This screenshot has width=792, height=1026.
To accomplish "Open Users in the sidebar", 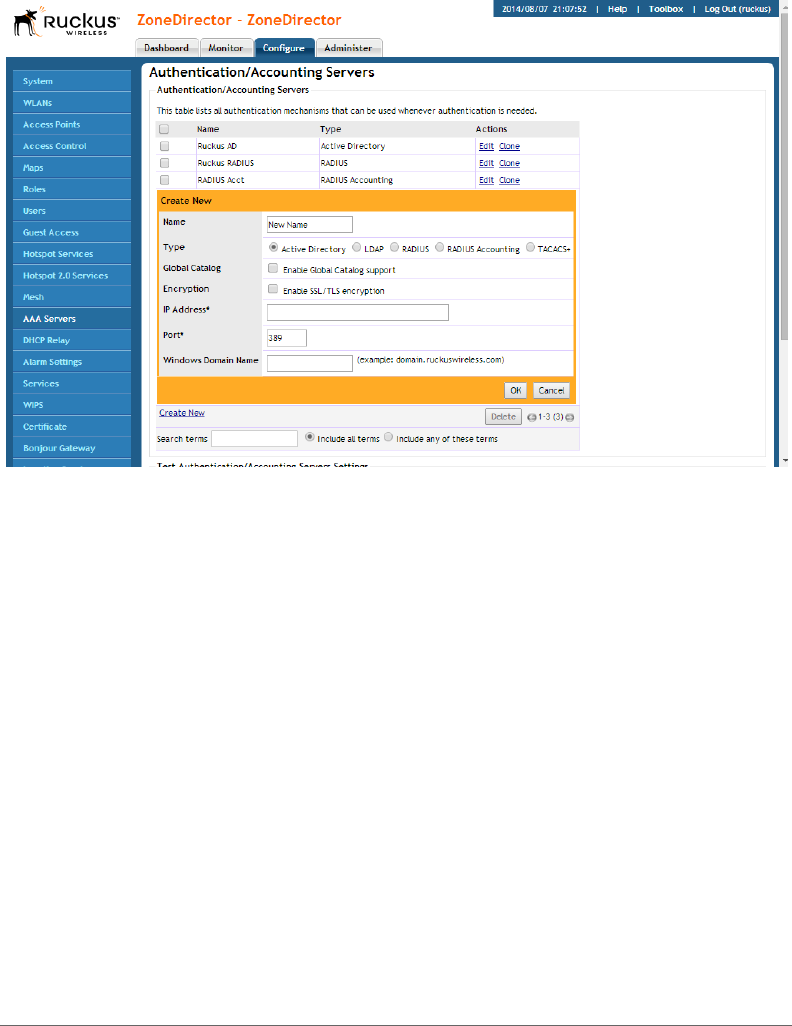I will point(72,211).
